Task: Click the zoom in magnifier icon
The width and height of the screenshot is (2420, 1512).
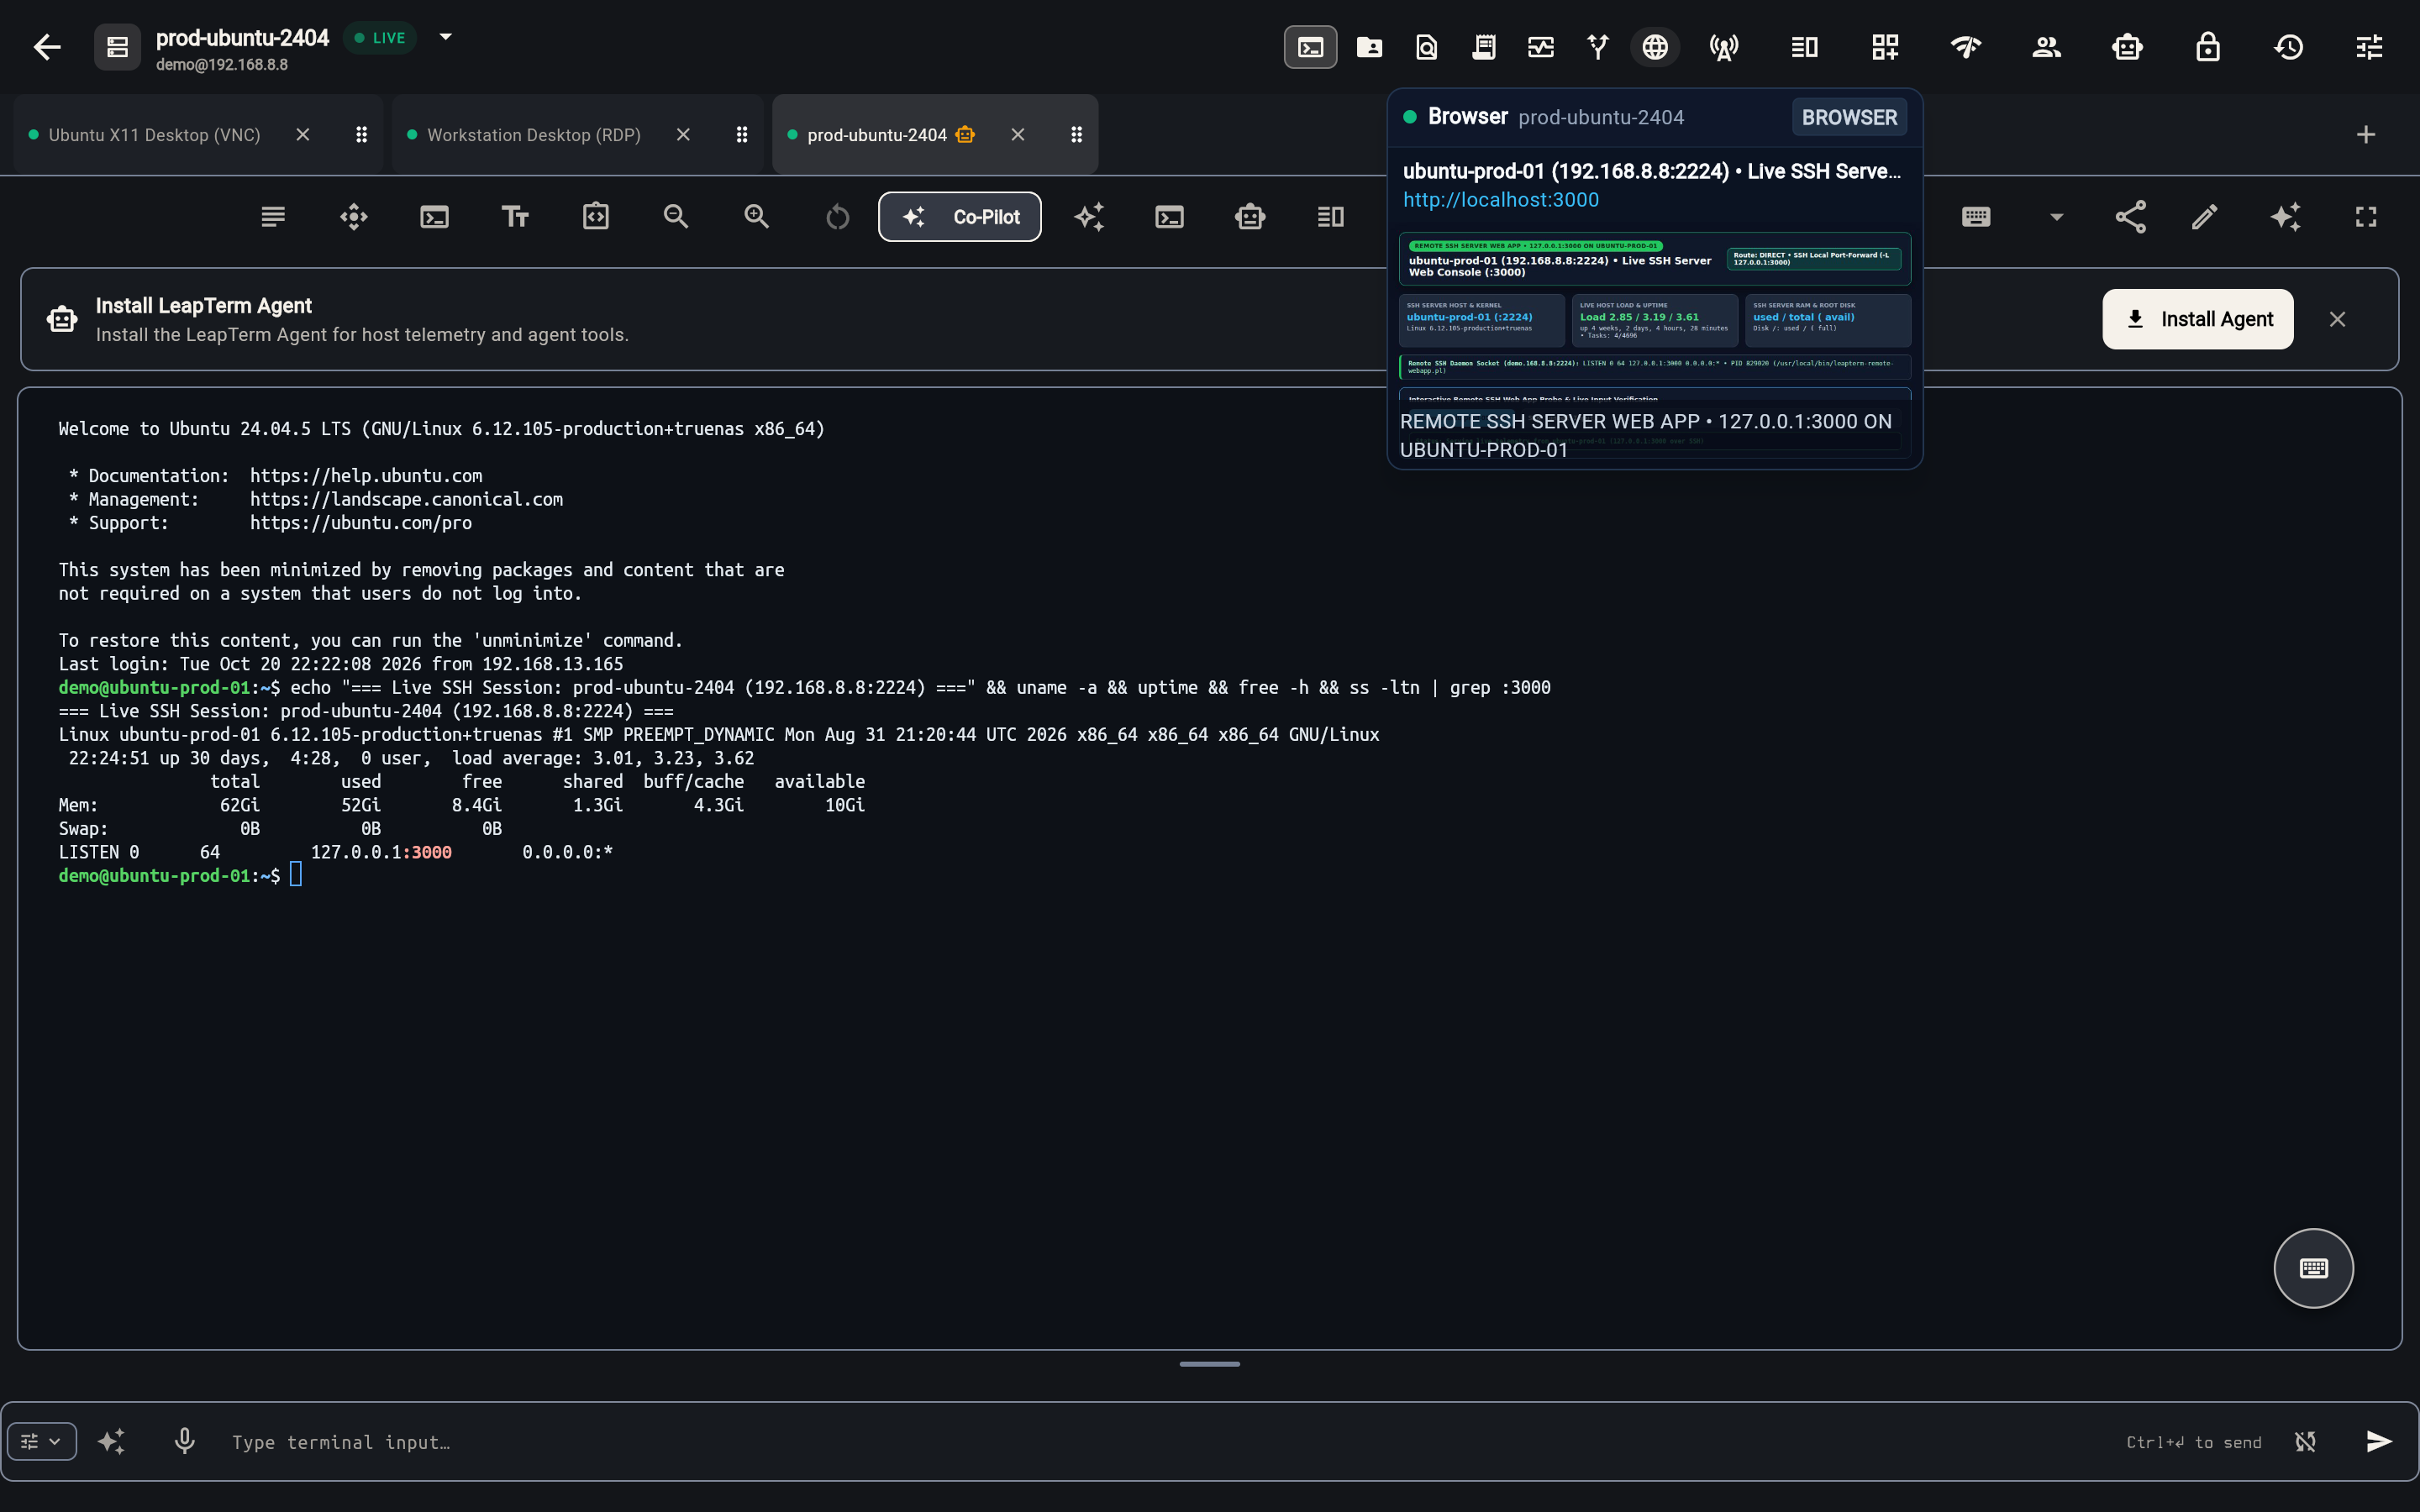Action: (x=757, y=217)
